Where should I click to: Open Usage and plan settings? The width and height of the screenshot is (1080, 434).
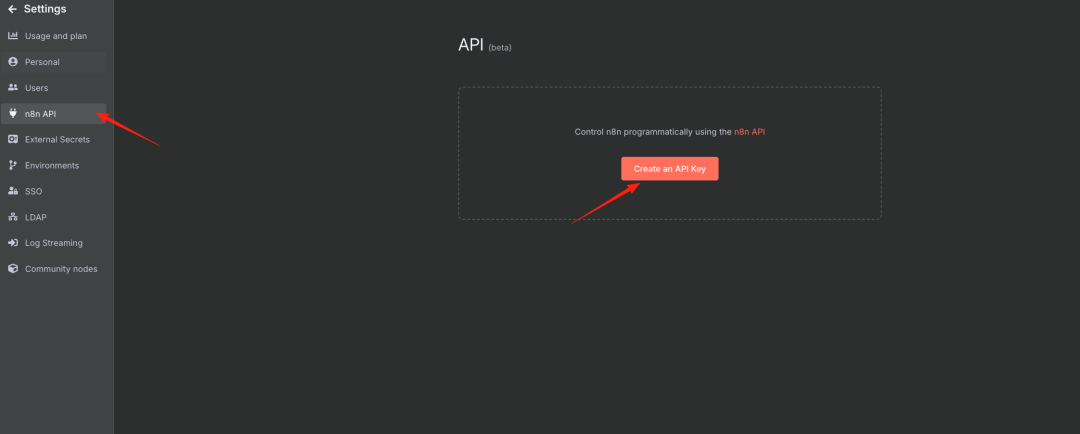click(x=54, y=36)
